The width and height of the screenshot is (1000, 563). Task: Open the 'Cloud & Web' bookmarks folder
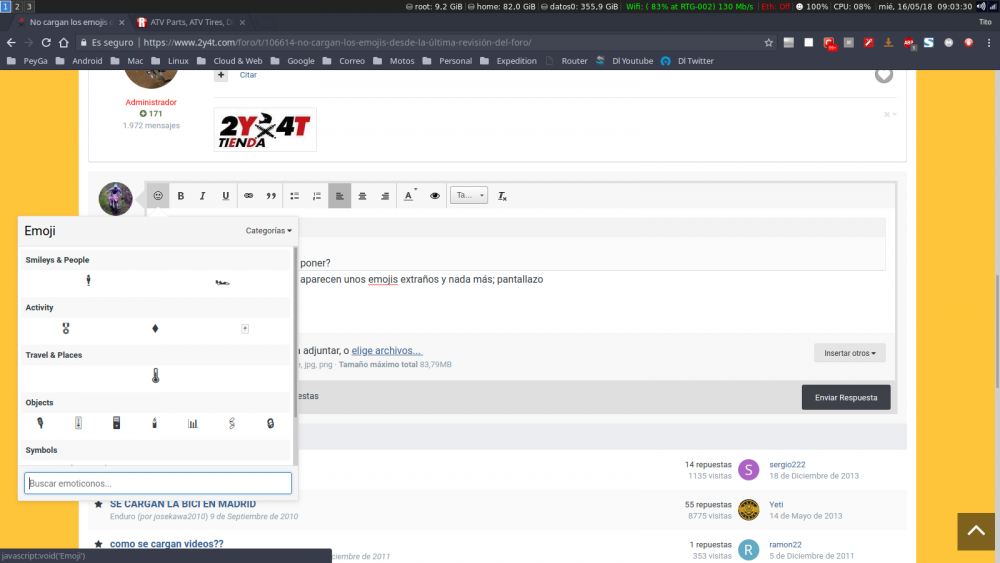tap(231, 61)
